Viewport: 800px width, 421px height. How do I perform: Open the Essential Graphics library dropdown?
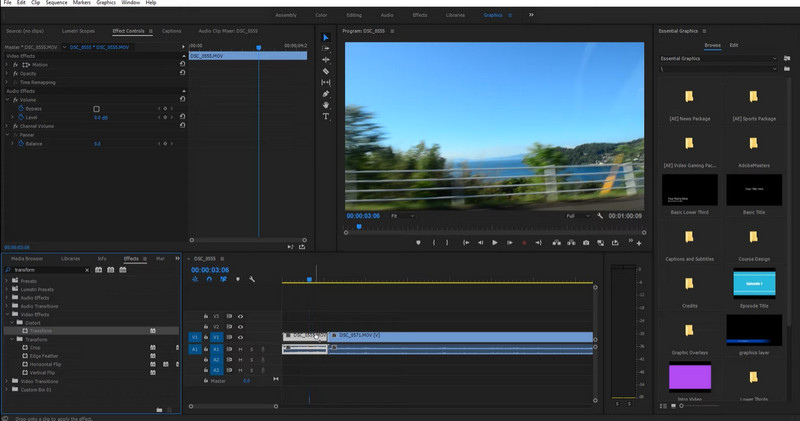[x=718, y=59]
